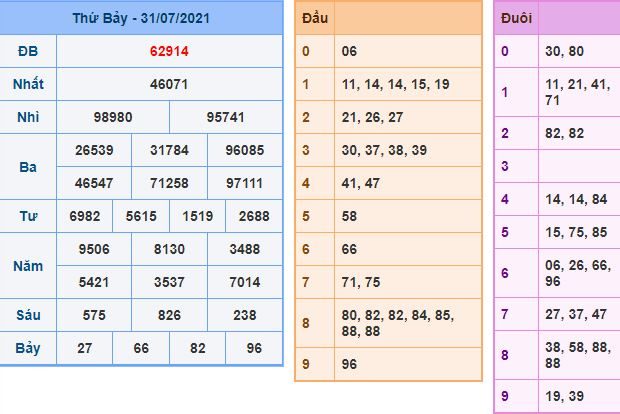Select the Bảy prize label
Image resolution: width=620 pixels, height=414 pixels.
pyautogui.click(x=28, y=348)
